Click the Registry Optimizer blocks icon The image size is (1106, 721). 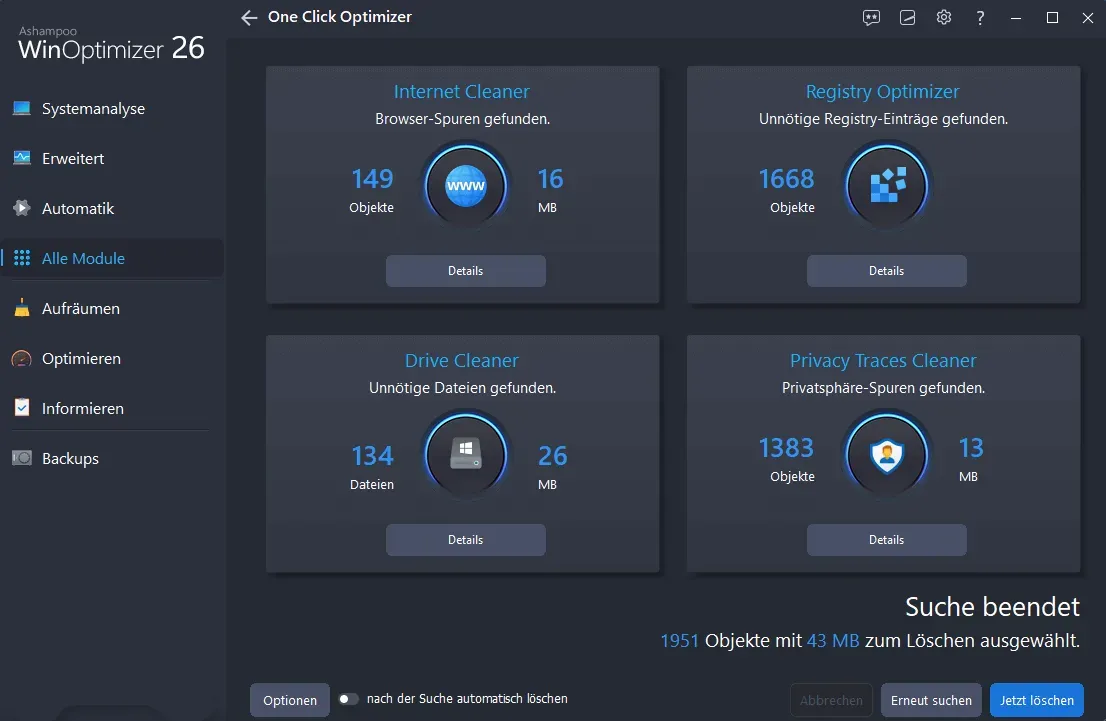click(887, 186)
